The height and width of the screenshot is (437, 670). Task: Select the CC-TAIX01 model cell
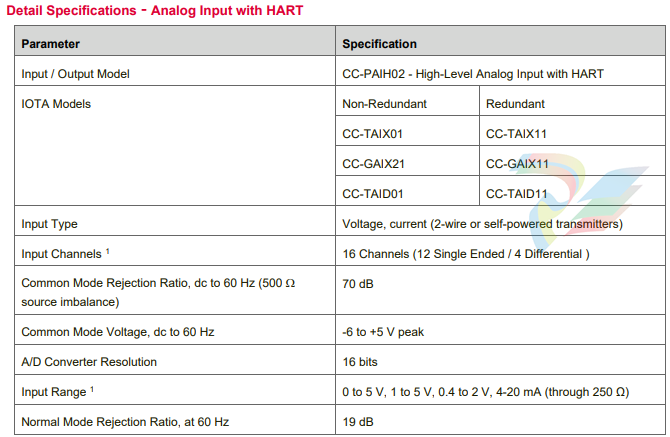(x=374, y=134)
